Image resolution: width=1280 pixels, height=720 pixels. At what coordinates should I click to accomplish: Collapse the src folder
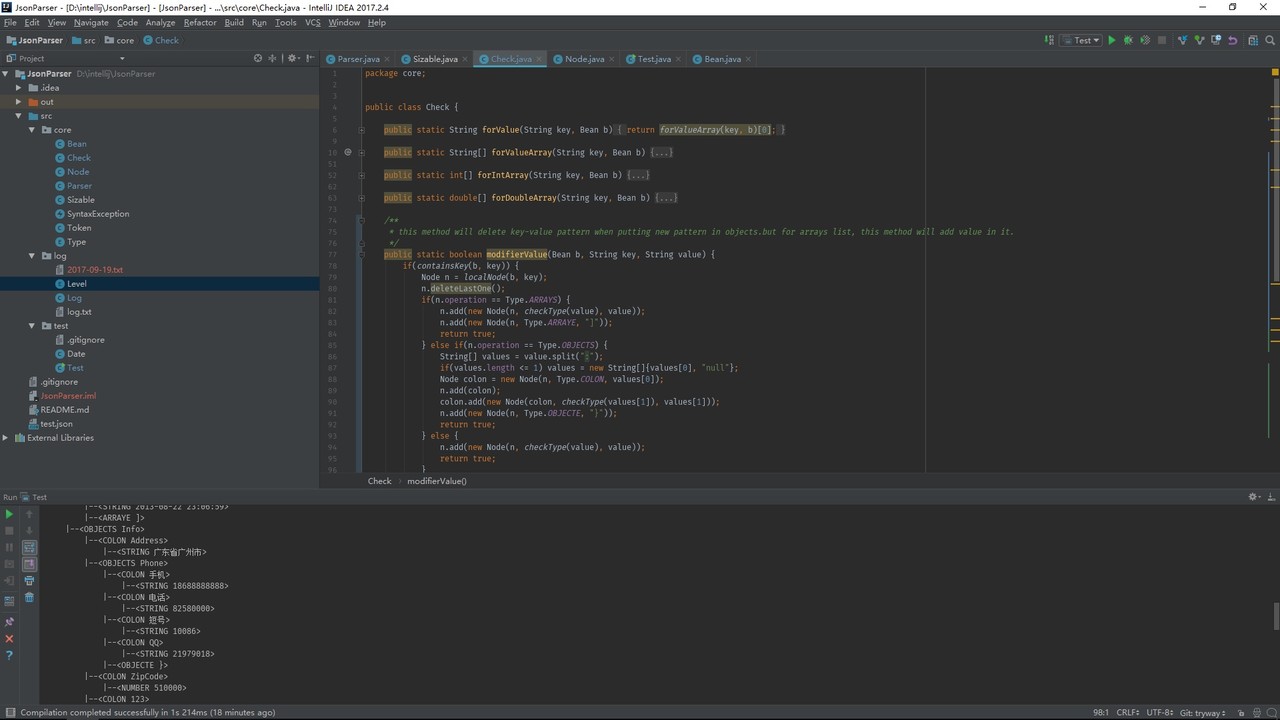[19, 116]
